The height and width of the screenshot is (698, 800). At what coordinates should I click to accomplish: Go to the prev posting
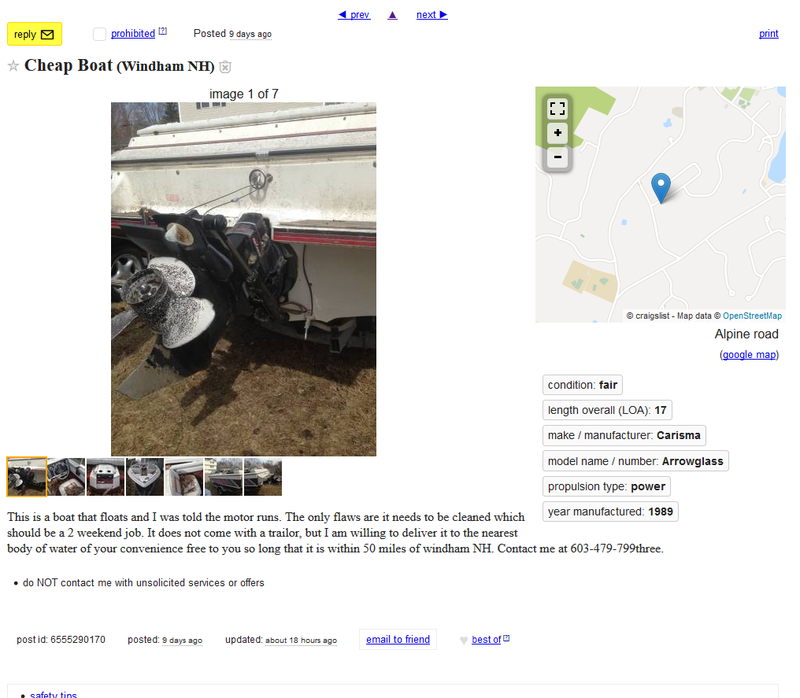click(354, 15)
